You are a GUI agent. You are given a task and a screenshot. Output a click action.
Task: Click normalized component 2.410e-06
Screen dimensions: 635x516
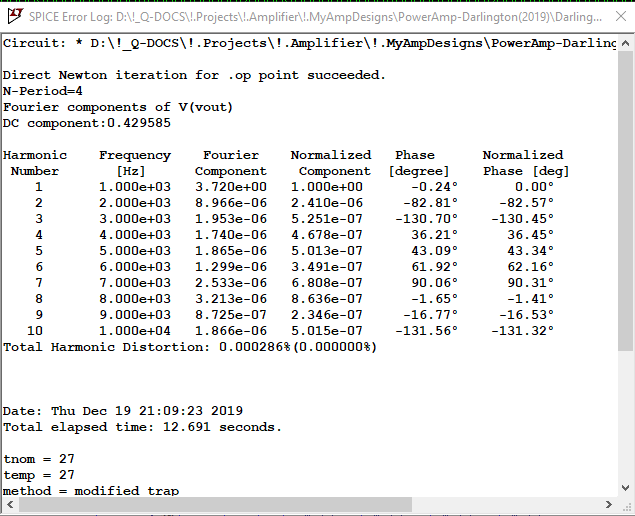[327, 203]
